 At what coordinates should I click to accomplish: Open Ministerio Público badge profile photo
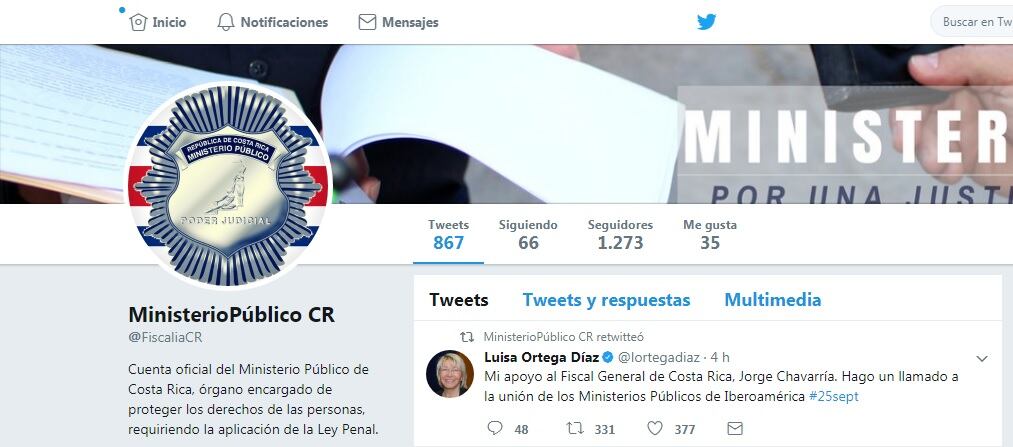[x=227, y=186]
